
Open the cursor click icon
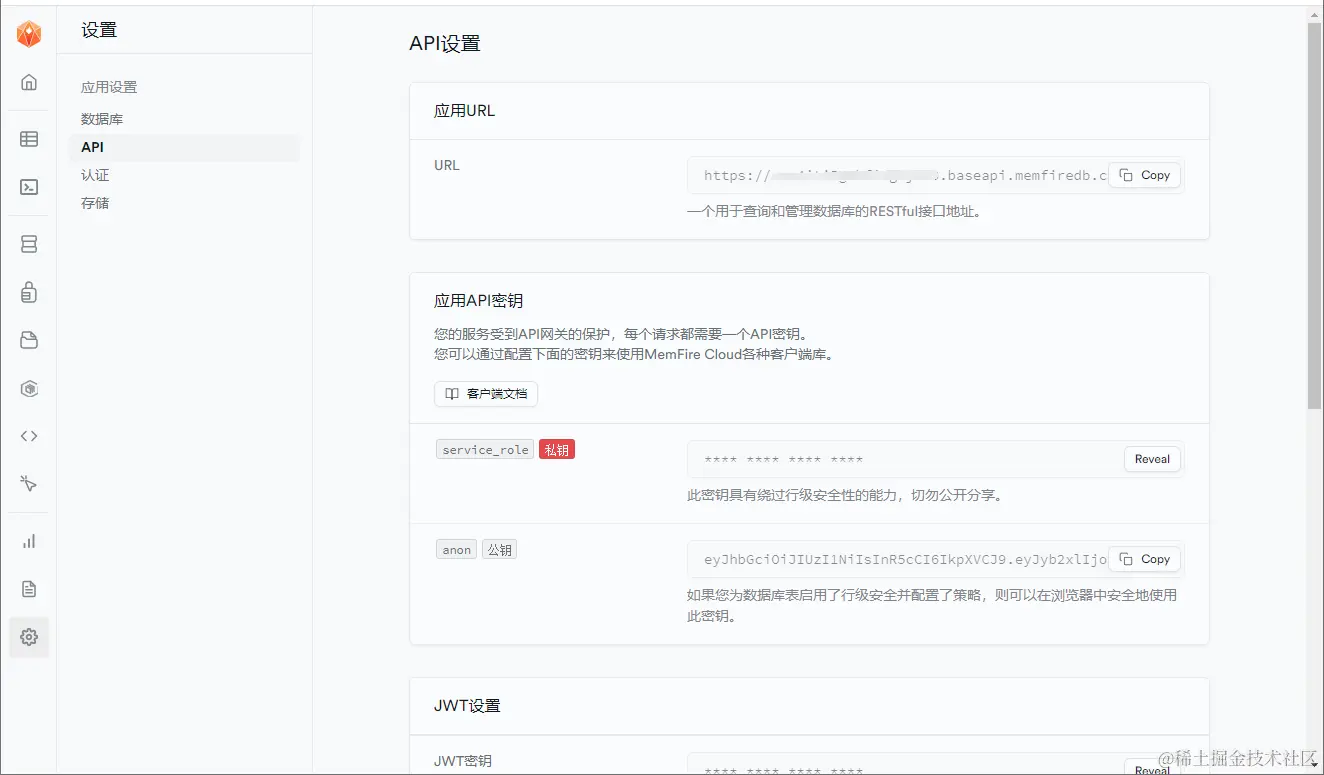(29, 484)
